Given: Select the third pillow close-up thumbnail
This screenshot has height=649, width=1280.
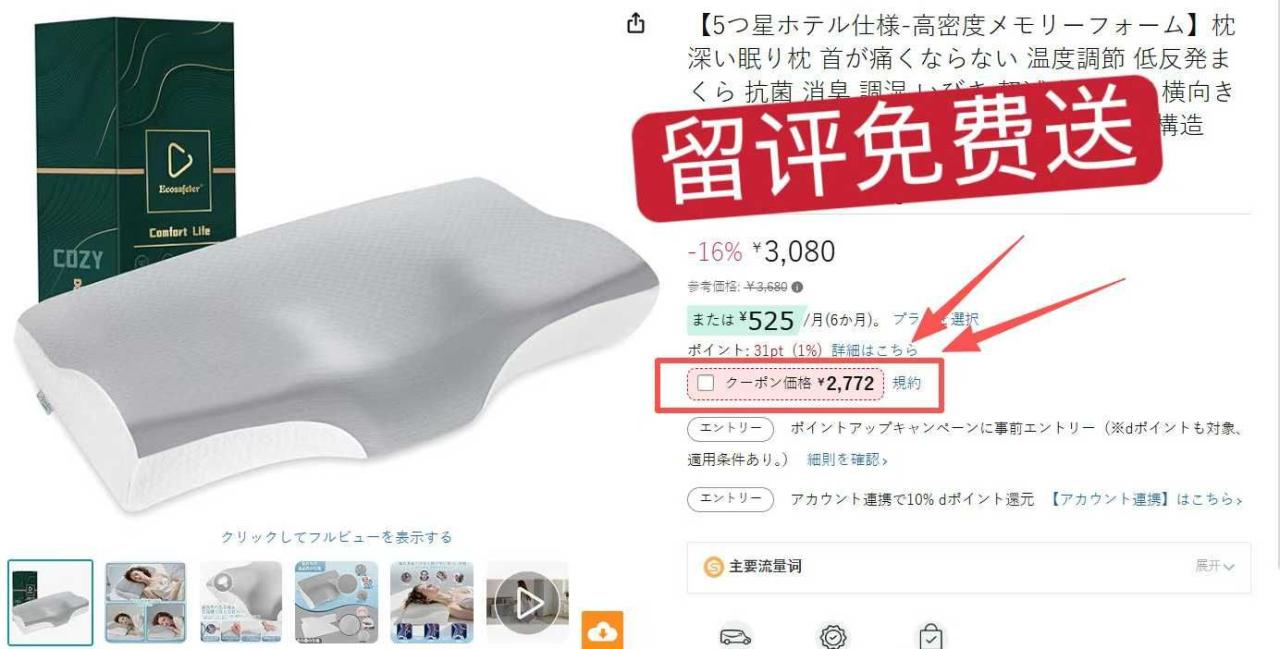Looking at the screenshot, I should (x=241, y=602).
